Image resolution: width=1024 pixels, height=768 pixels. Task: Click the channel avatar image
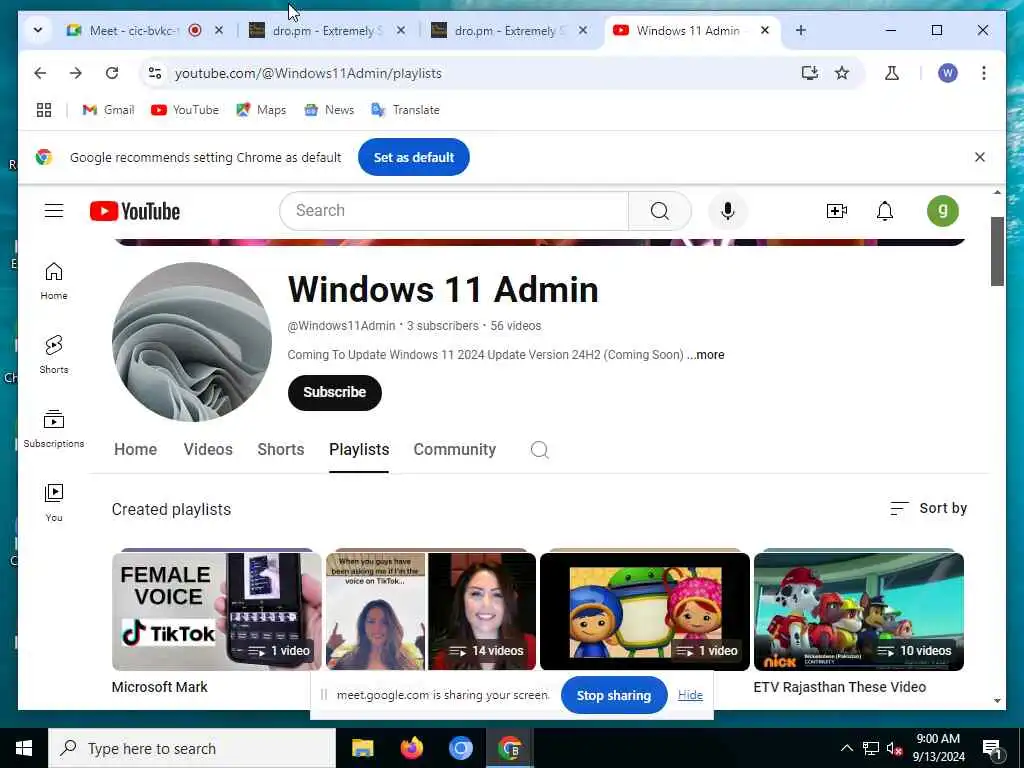[192, 342]
